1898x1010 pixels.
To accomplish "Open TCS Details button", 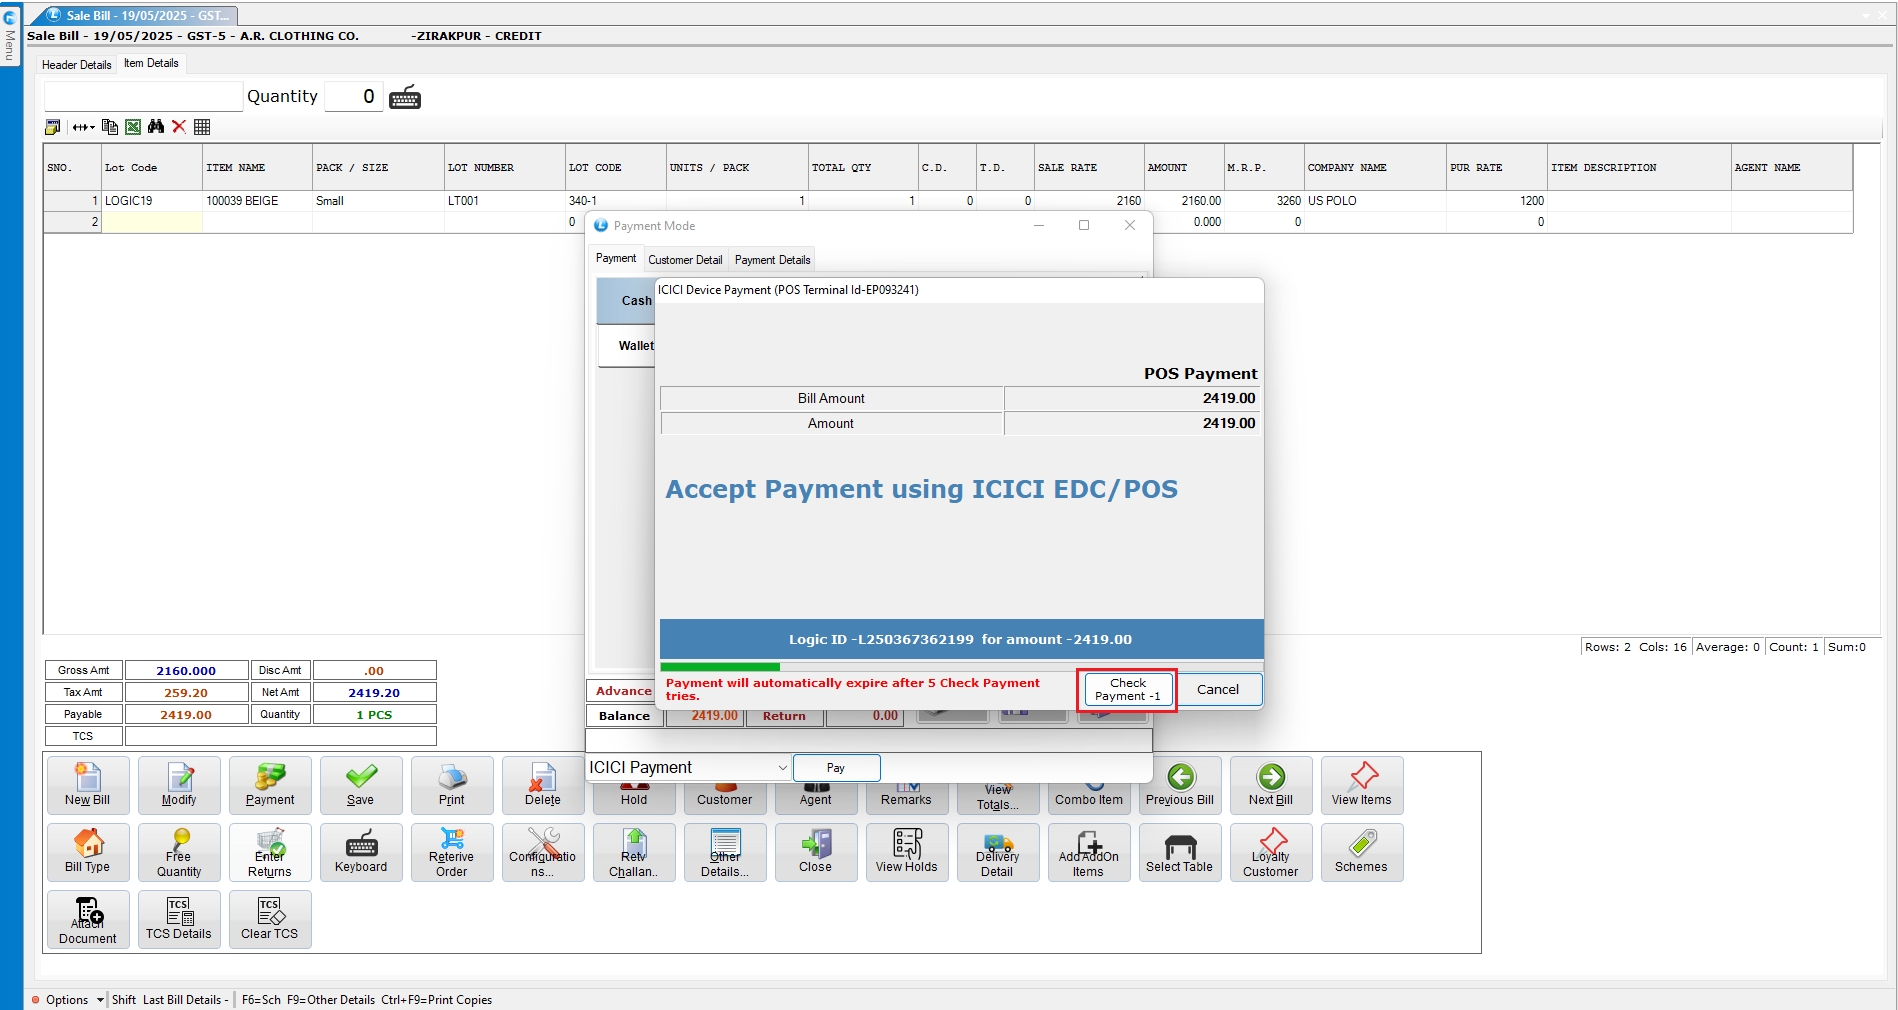I will point(178,919).
